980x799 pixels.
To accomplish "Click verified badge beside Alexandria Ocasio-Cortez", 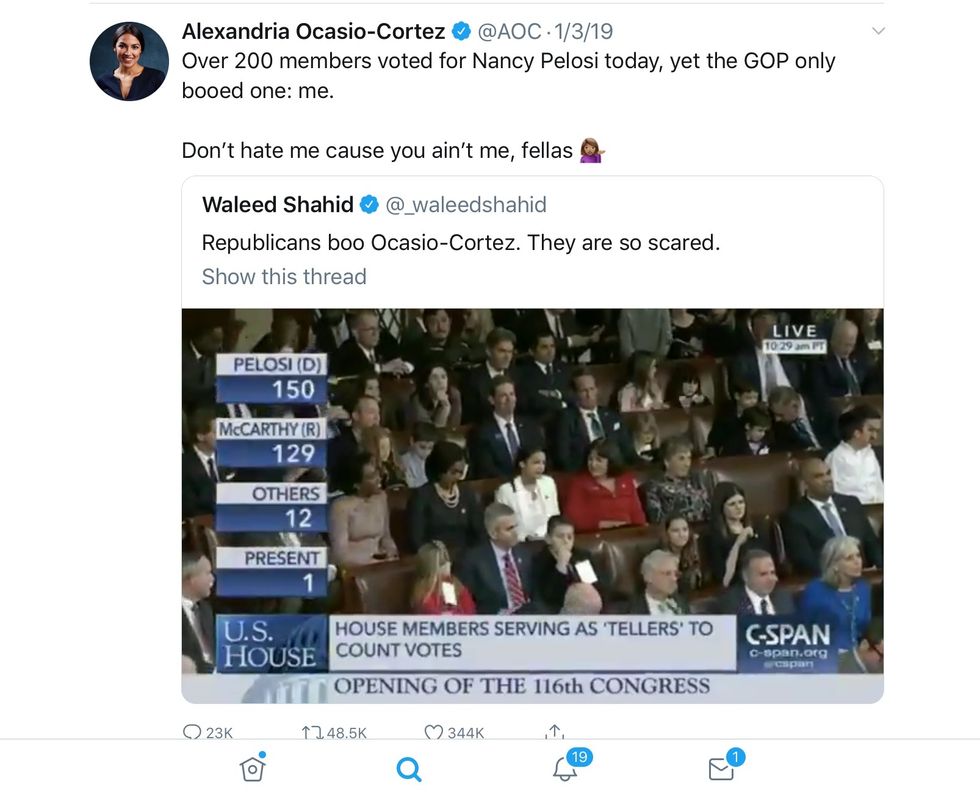I will coord(461,32).
